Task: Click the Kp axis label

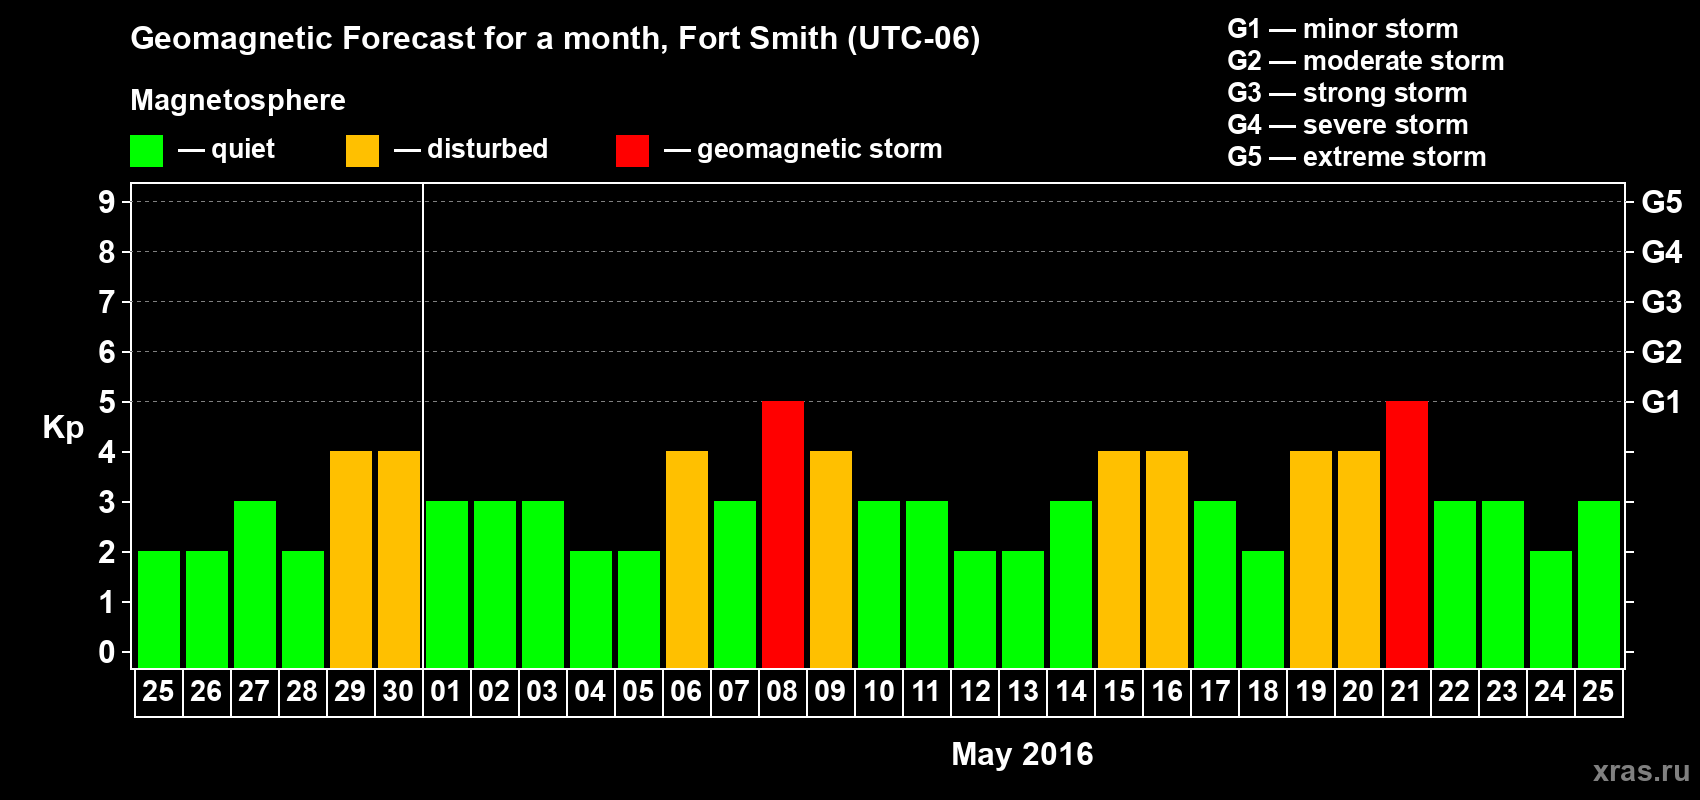Action: click(63, 428)
